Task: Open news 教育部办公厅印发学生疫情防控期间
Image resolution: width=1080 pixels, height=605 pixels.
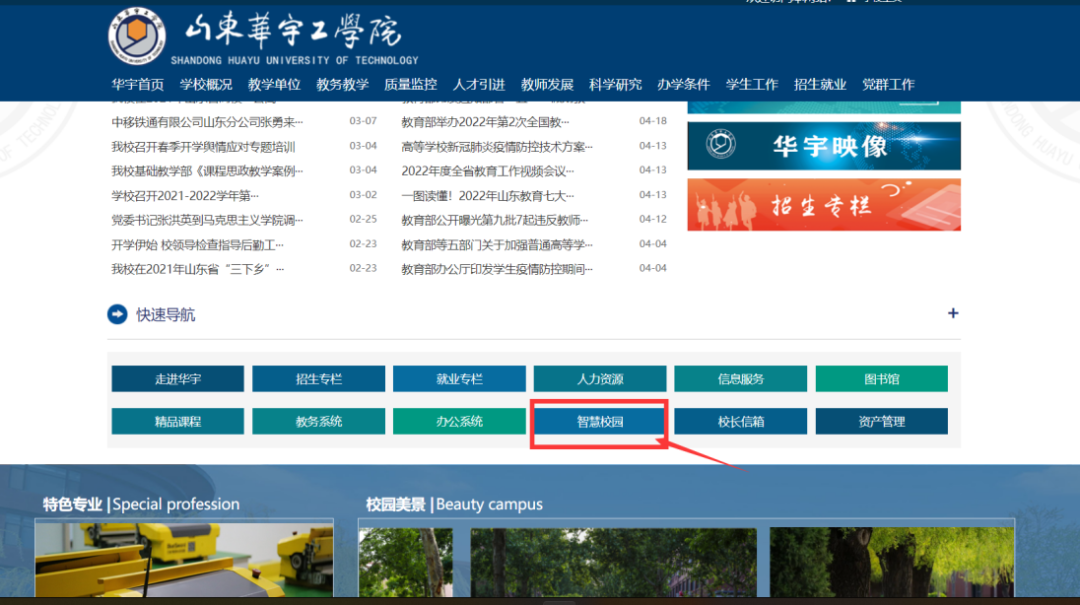Action: pos(497,269)
